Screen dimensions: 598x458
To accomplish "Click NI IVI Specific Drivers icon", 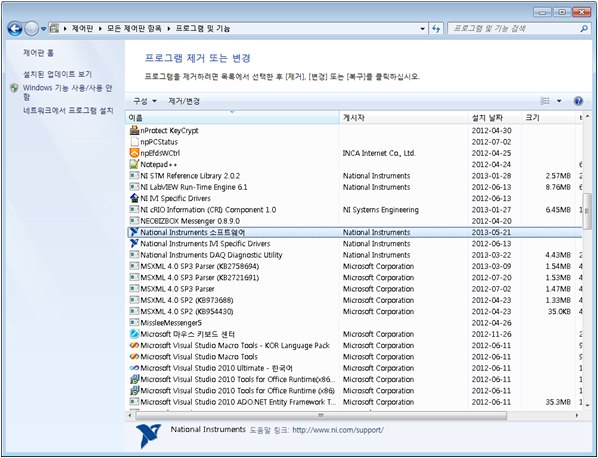I will click(x=134, y=198).
